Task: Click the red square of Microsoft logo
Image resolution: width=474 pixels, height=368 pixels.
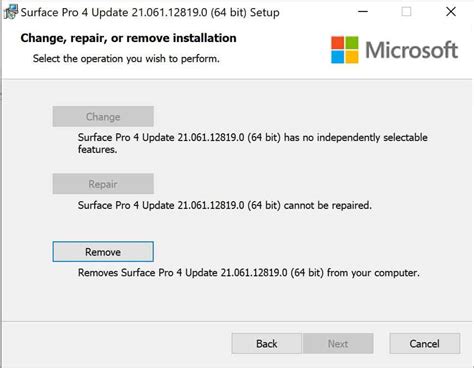Action: 337,42
